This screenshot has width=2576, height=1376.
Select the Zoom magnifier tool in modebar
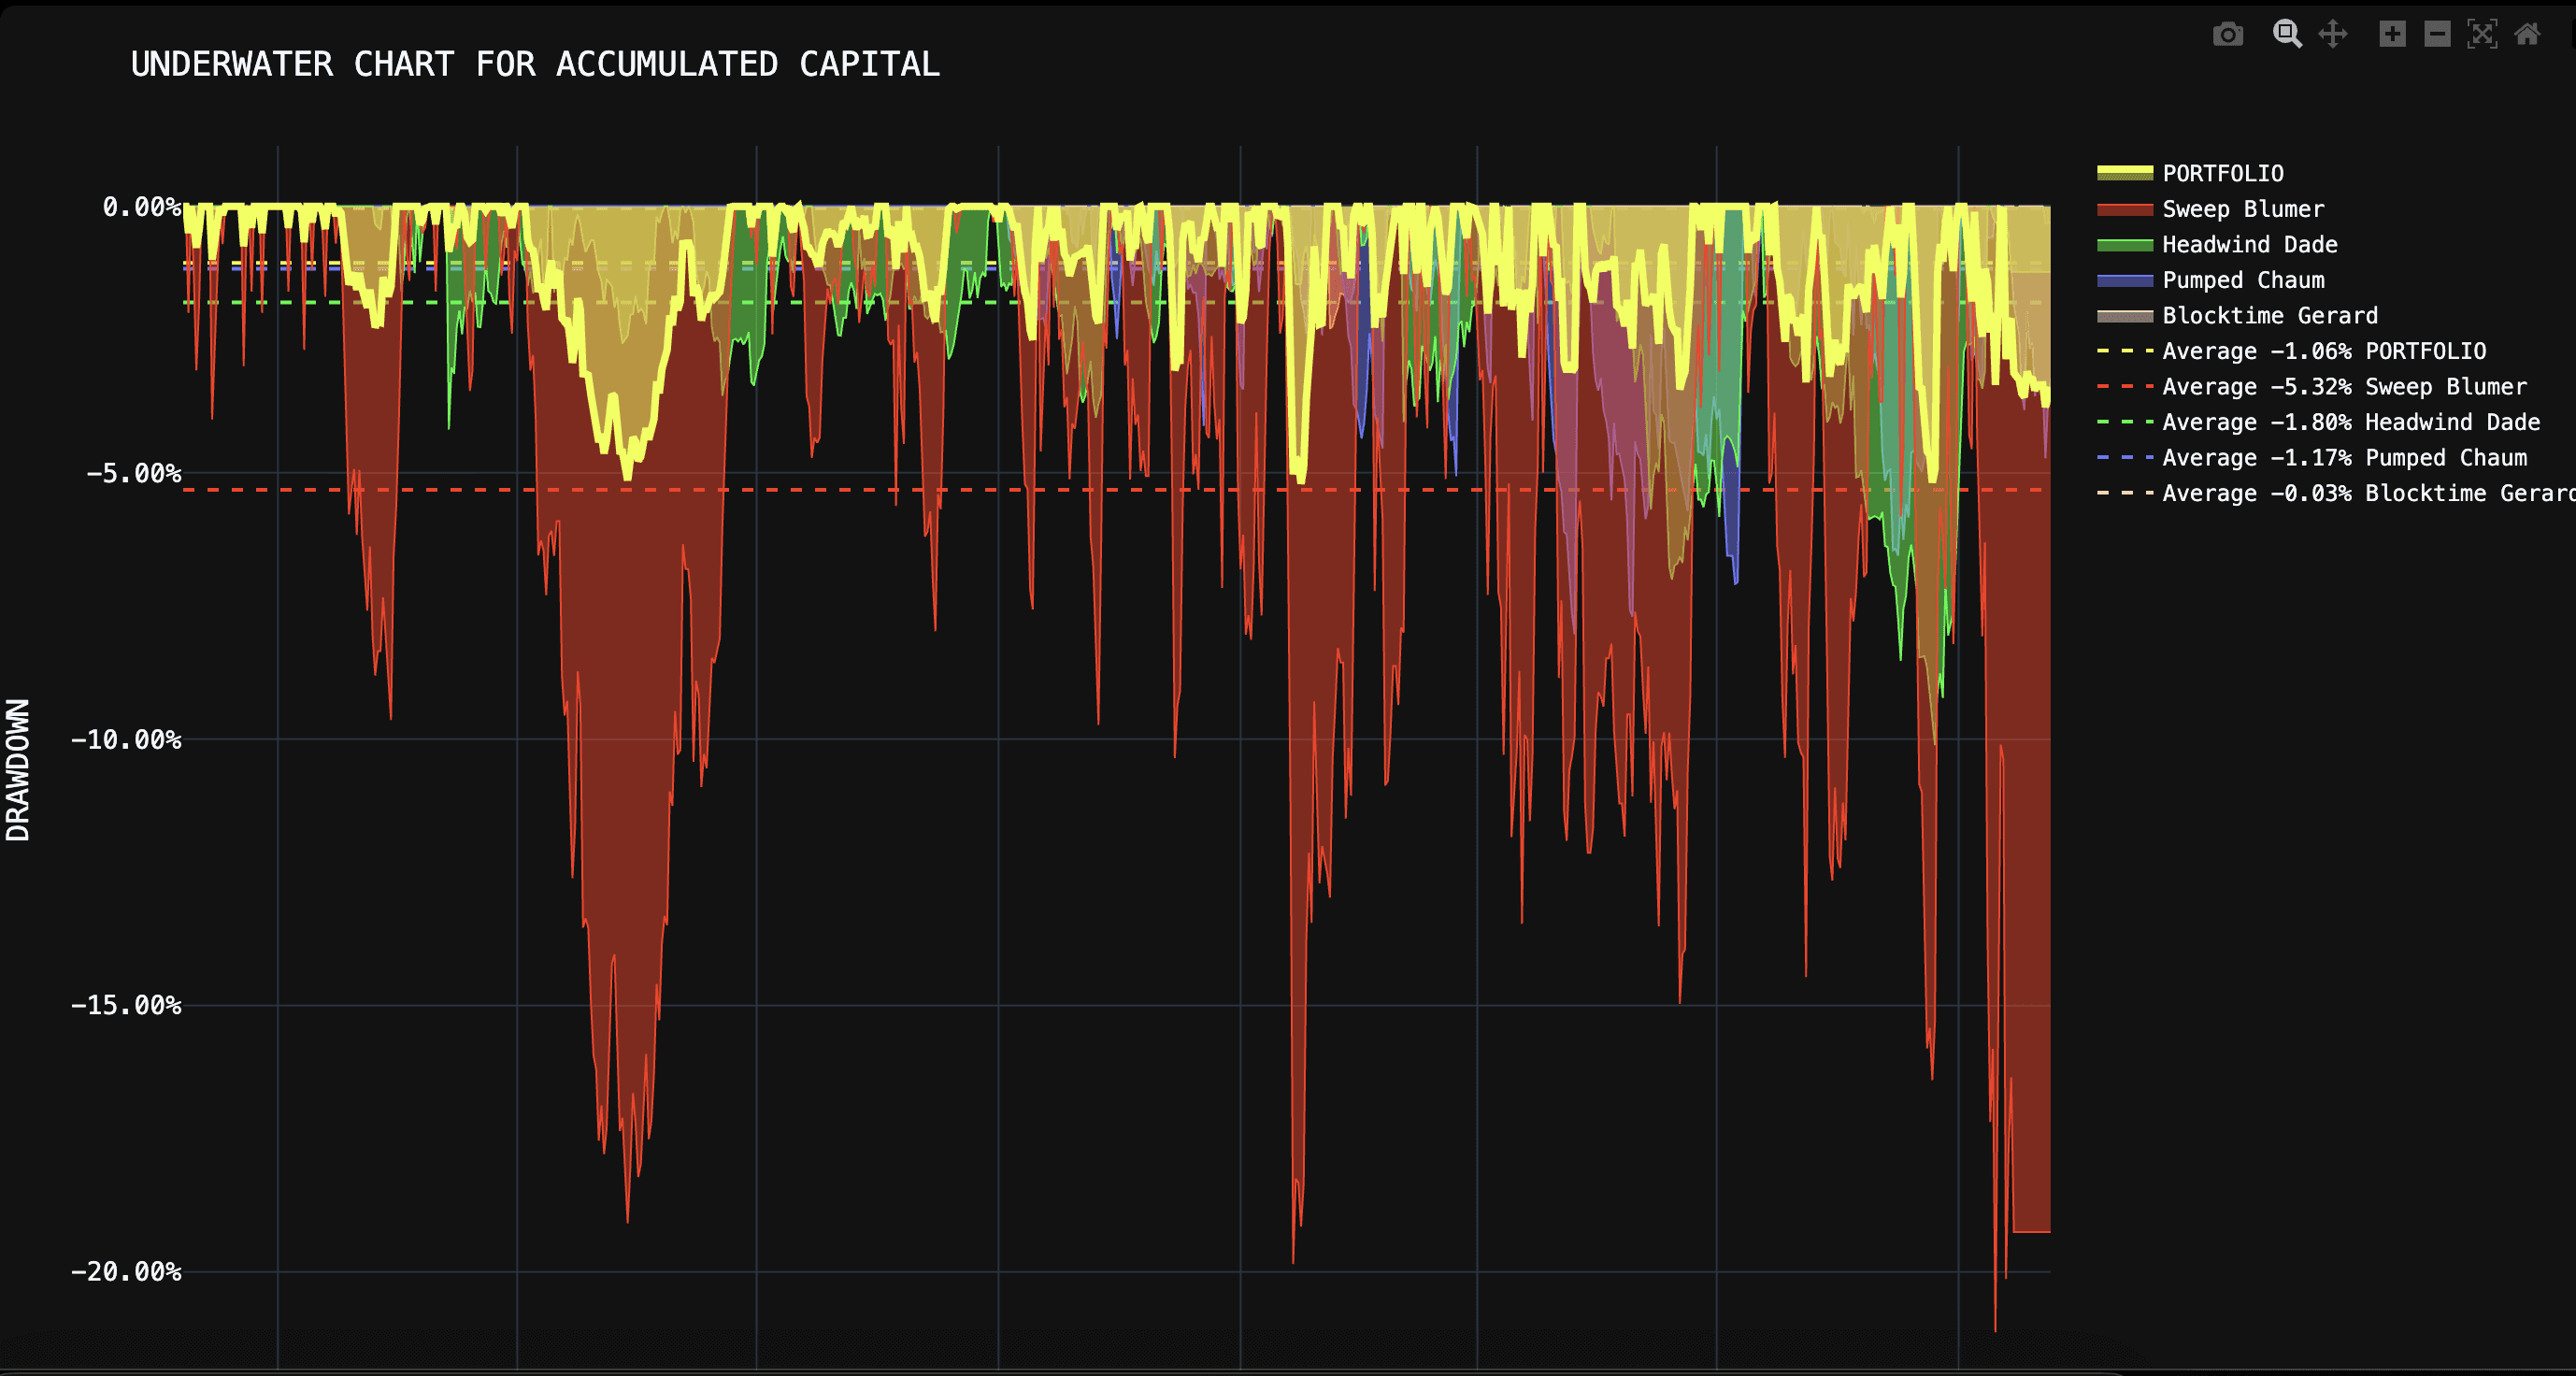click(x=2286, y=34)
